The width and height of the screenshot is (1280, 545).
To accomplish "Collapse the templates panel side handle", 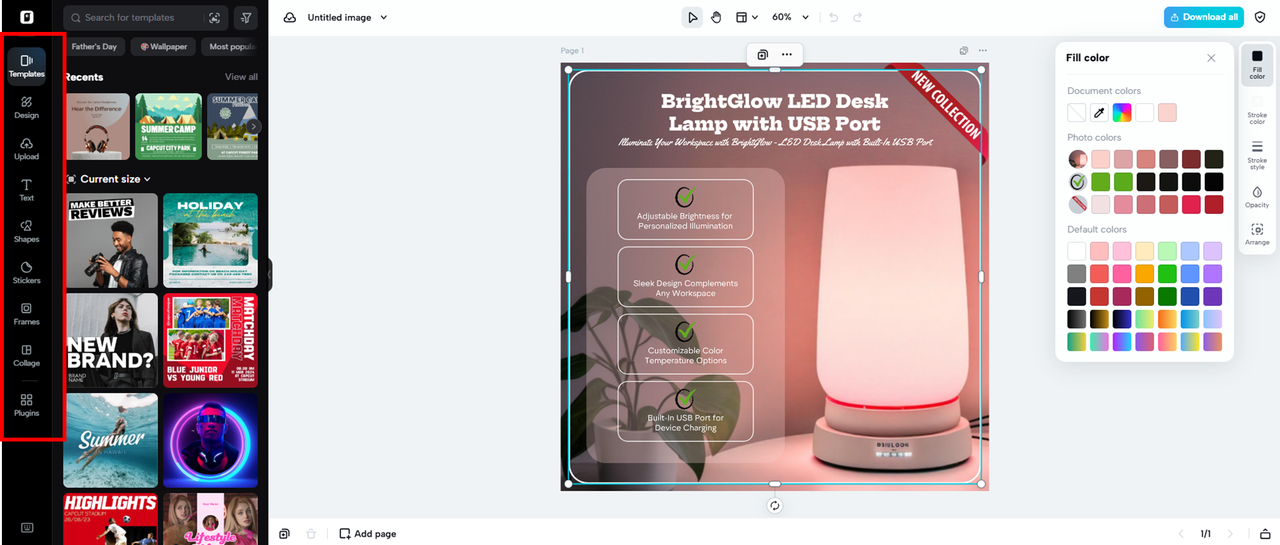I will click(269, 273).
